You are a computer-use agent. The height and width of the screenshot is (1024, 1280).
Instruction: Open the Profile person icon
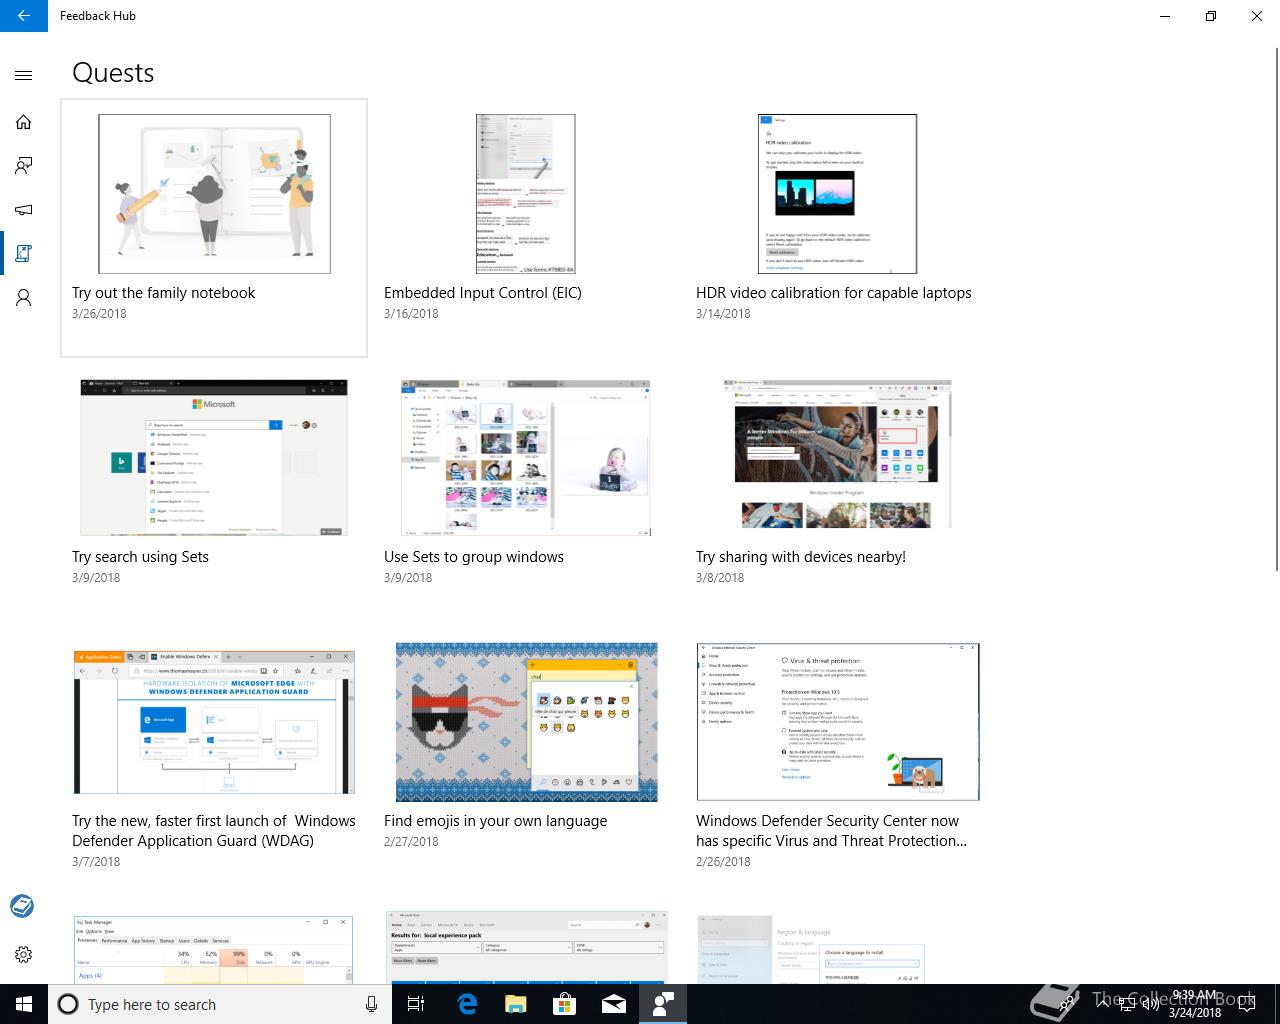pyautogui.click(x=24, y=298)
